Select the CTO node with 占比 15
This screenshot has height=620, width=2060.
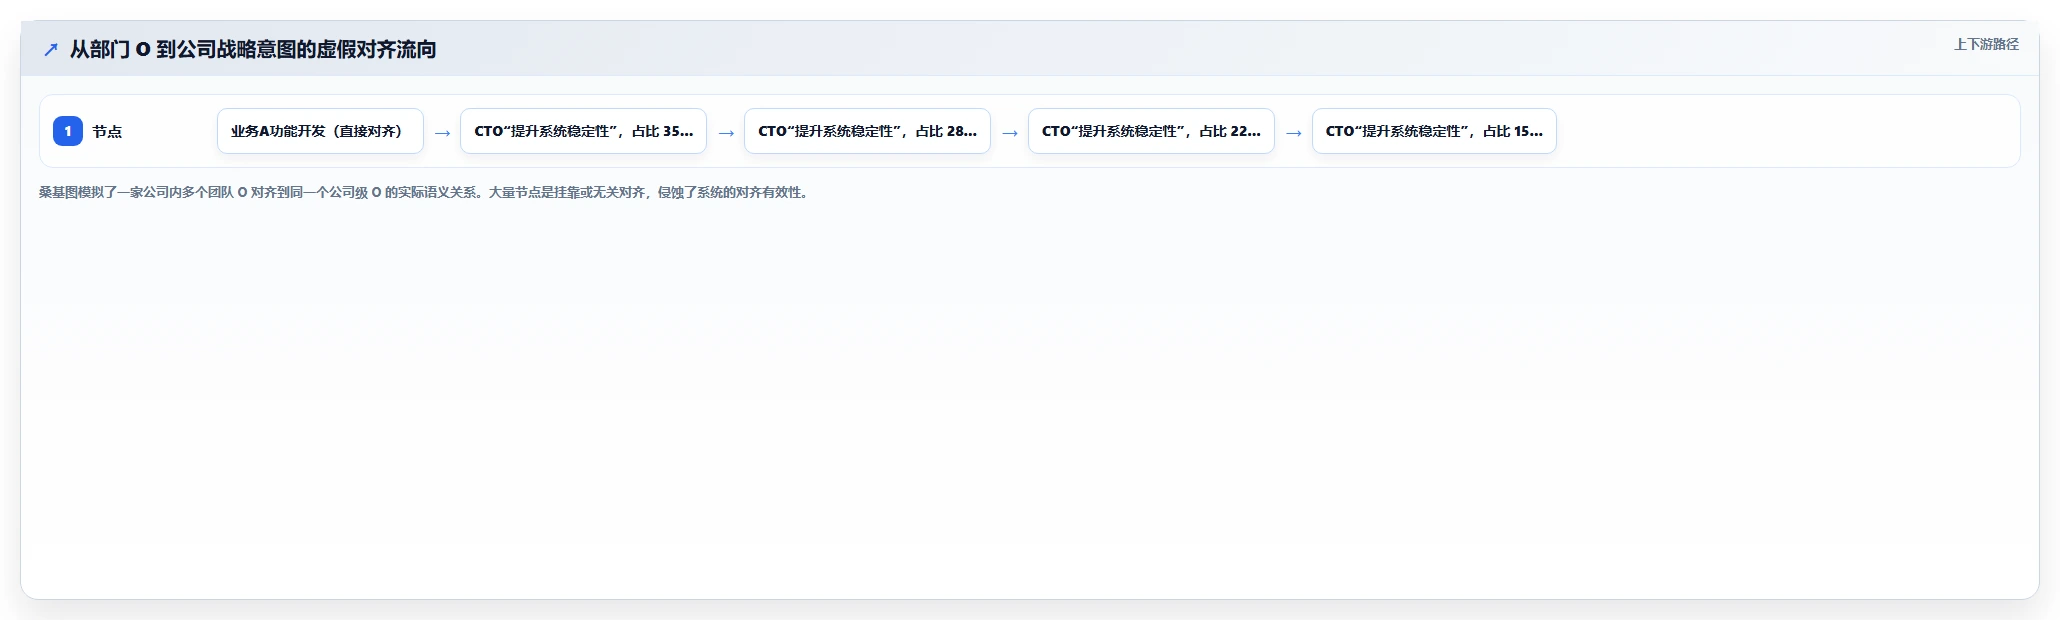[1434, 131]
